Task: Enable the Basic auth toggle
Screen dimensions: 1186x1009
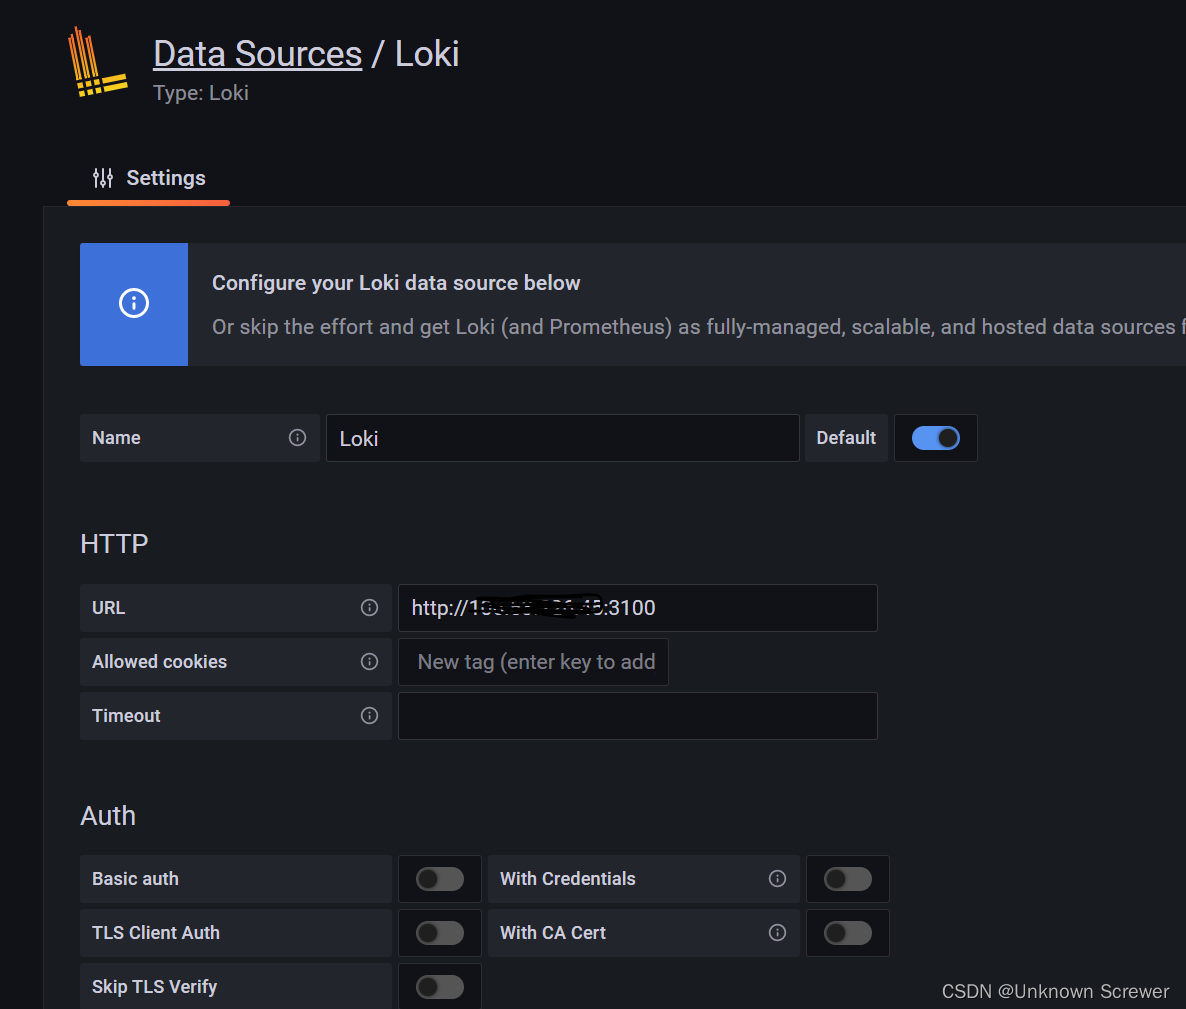Action: click(x=440, y=879)
